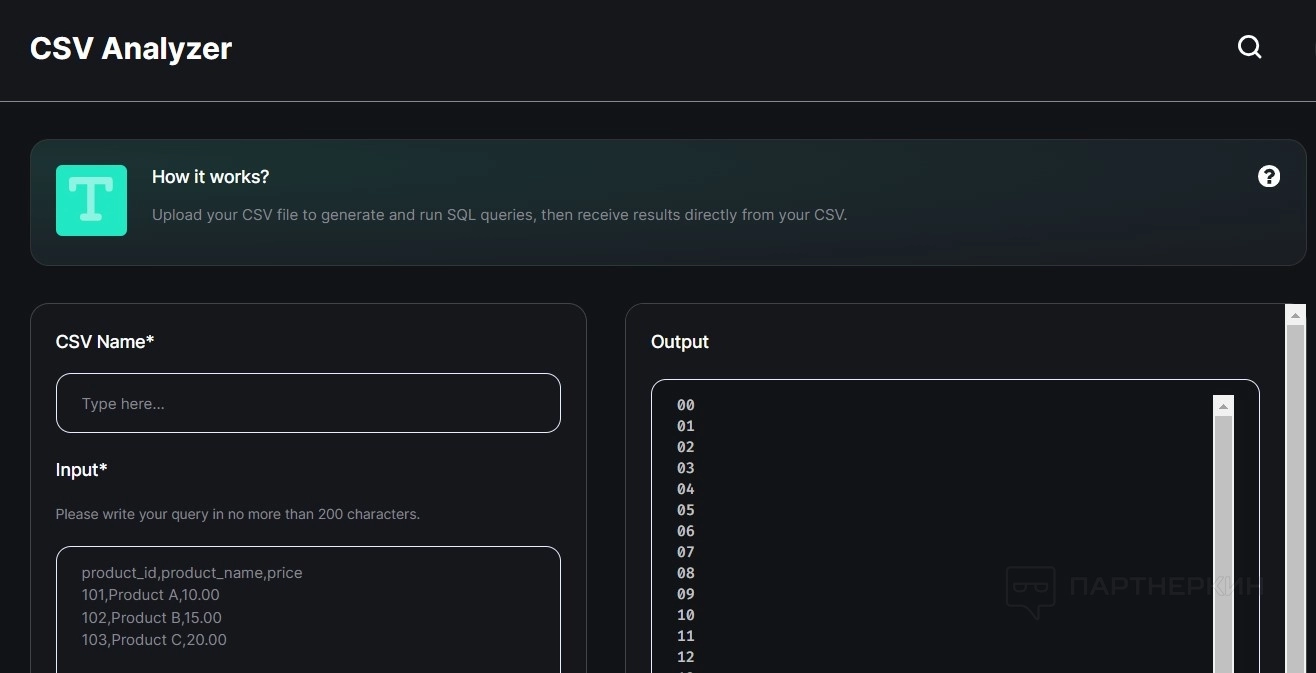The height and width of the screenshot is (673, 1316).
Task: Click into the Input query textarea
Action: pyautogui.click(x=308, y=608)
